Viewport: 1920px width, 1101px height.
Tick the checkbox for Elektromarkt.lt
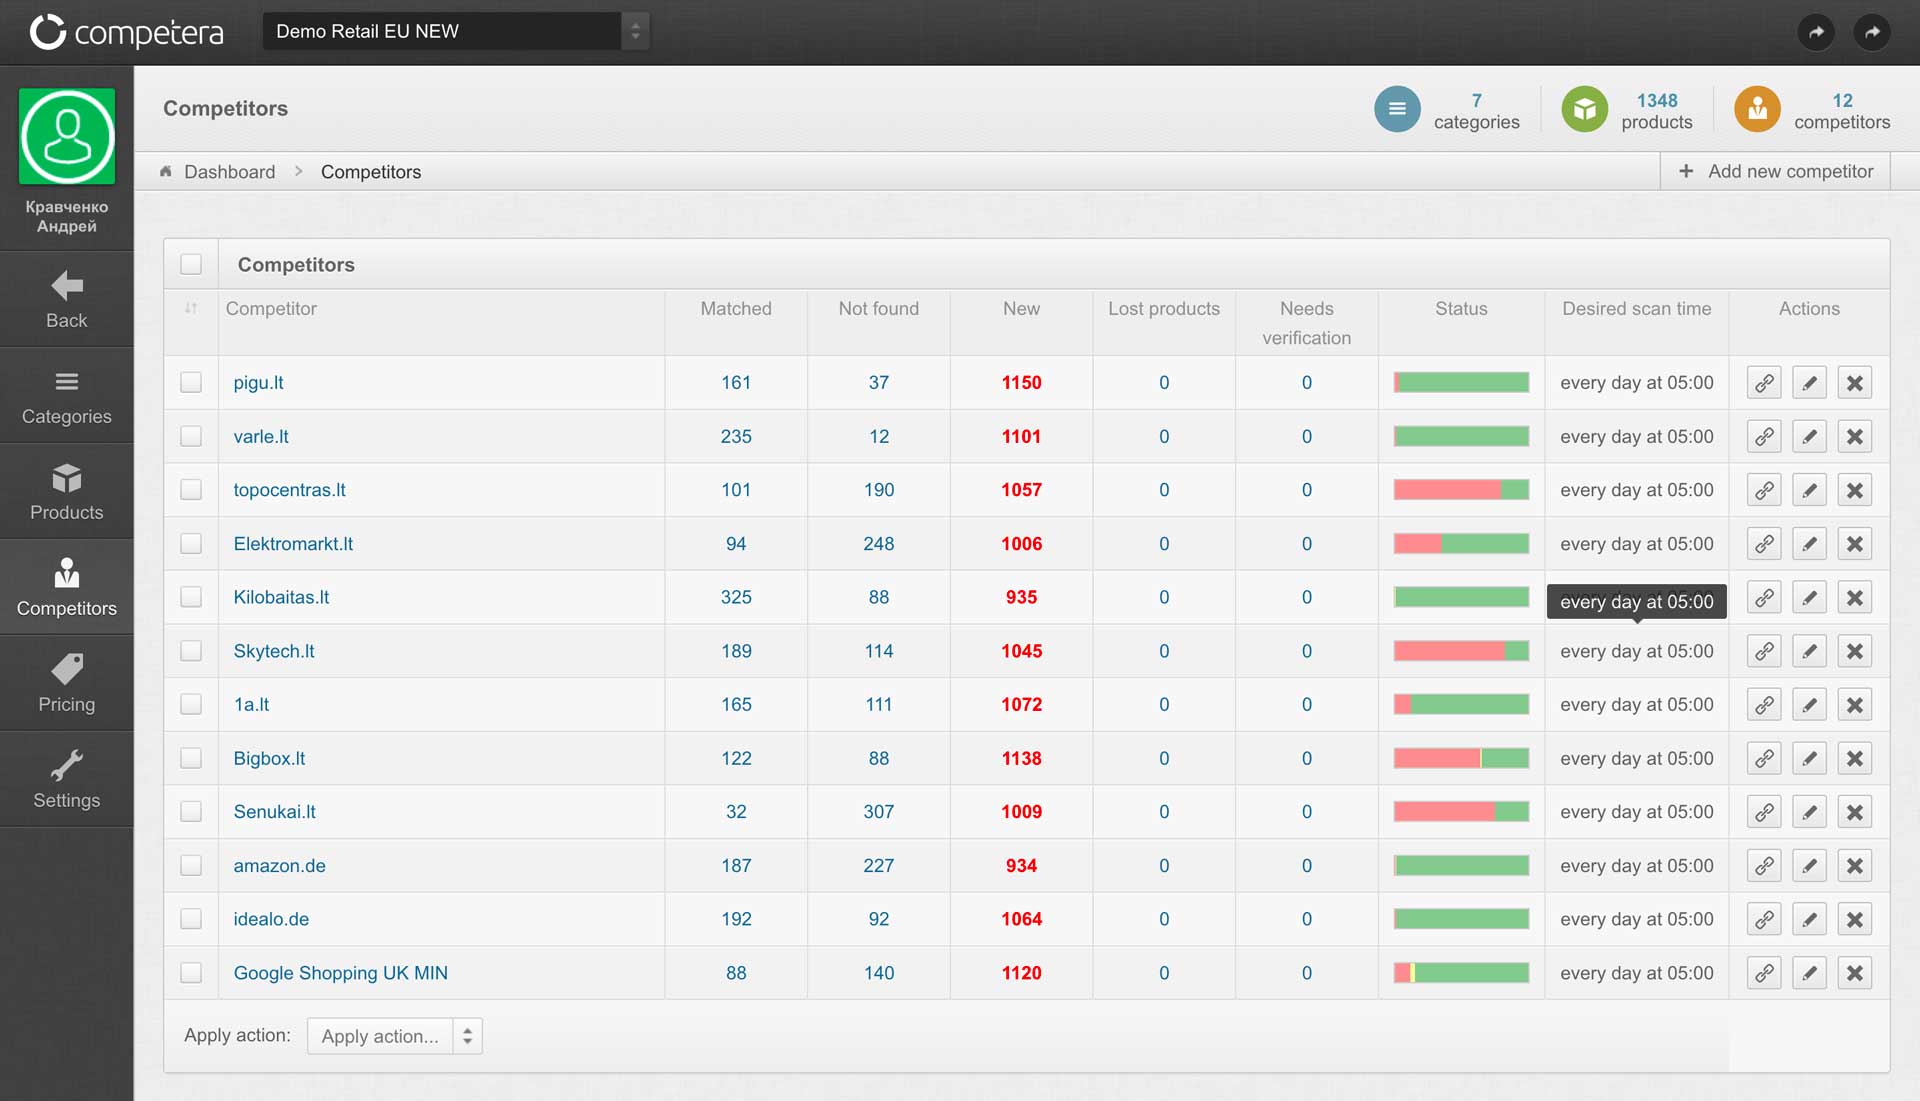[x=191, y=544]
